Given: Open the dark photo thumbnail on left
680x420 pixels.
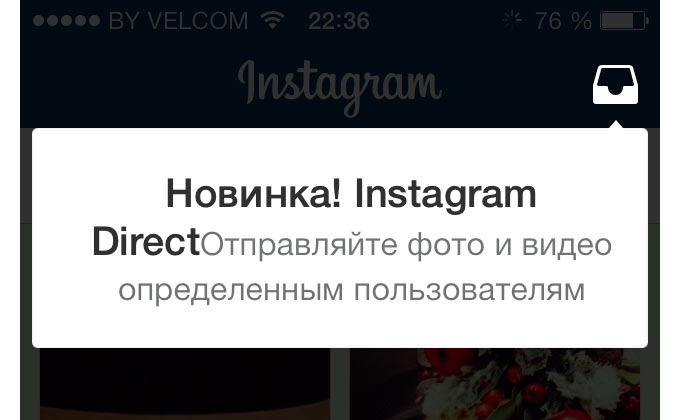Looking at the screenshot, I should coord(185,384).
